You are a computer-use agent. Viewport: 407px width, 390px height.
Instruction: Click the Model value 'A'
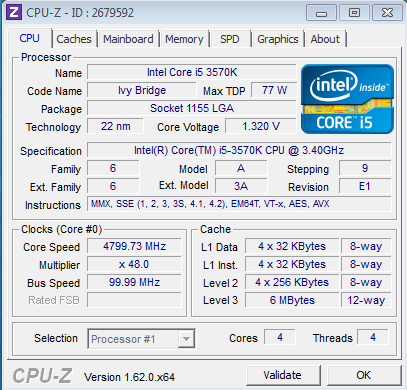[x=241, y=168]
